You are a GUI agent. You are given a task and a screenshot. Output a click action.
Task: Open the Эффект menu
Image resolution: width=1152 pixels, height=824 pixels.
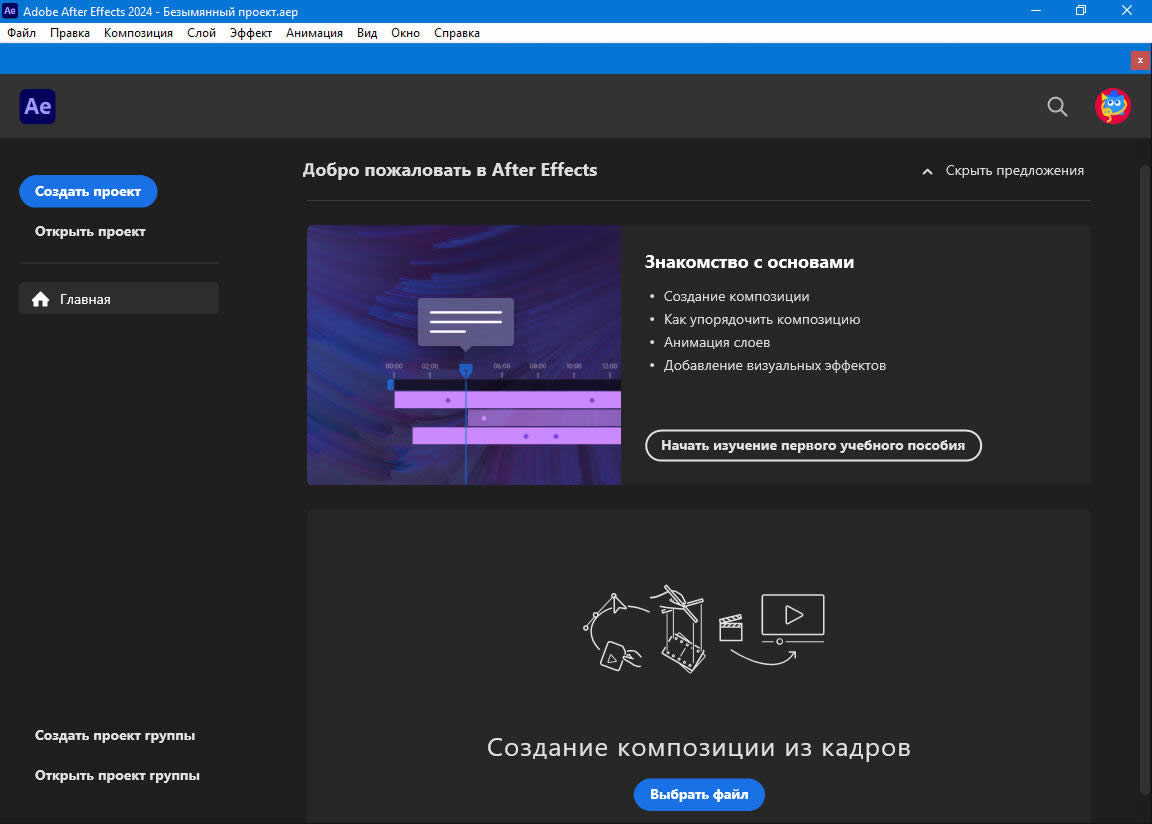251,33
